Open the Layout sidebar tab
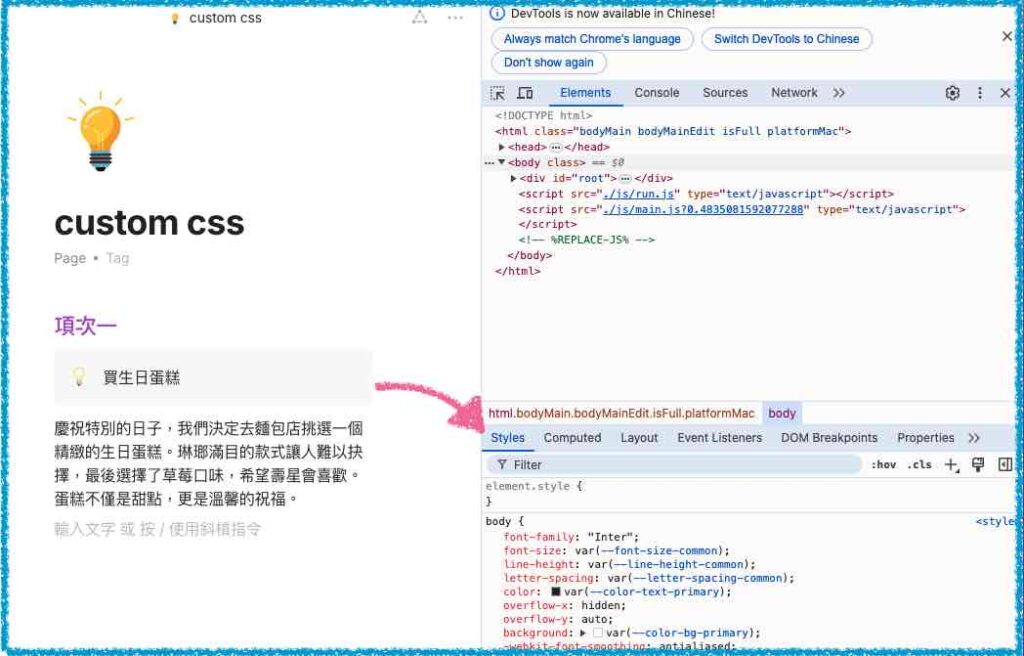The width and height of the screenshot is (1024, 656). tap(639, 438)
